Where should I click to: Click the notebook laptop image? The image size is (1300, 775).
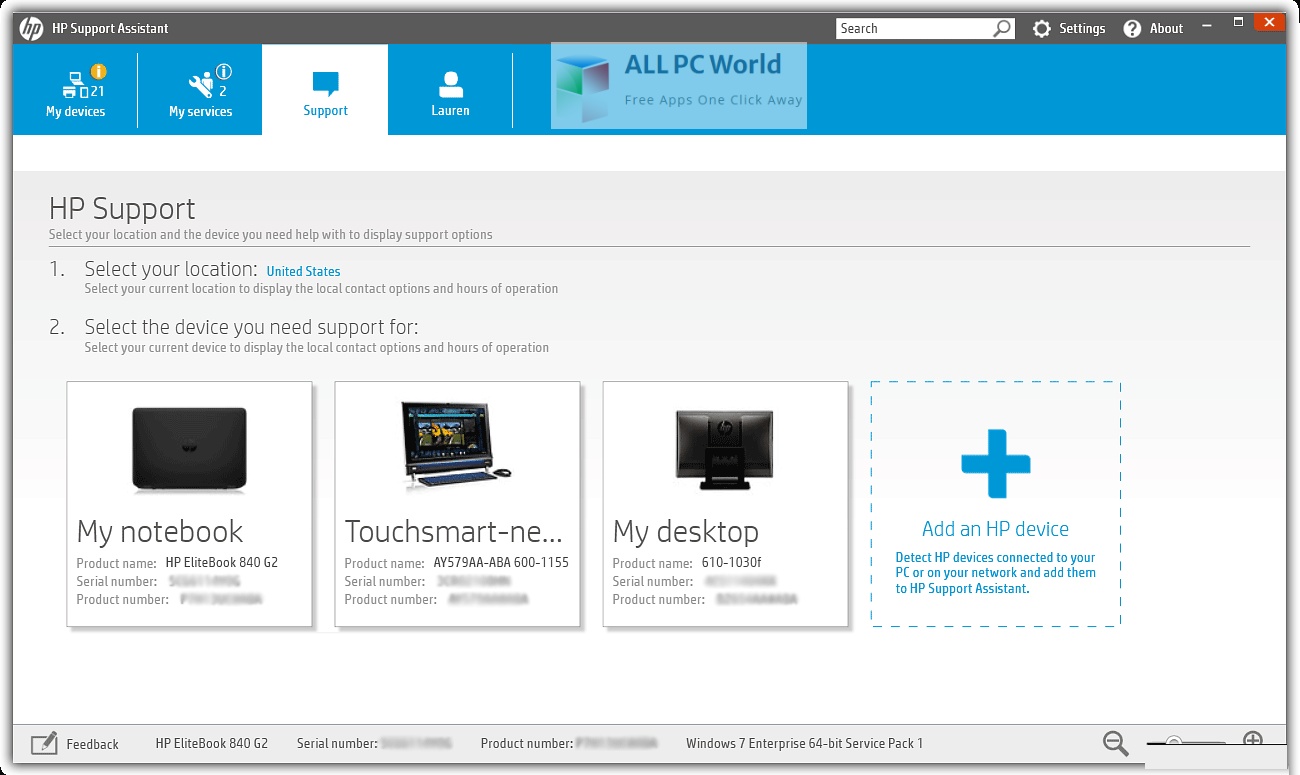(x=189, y=448)
